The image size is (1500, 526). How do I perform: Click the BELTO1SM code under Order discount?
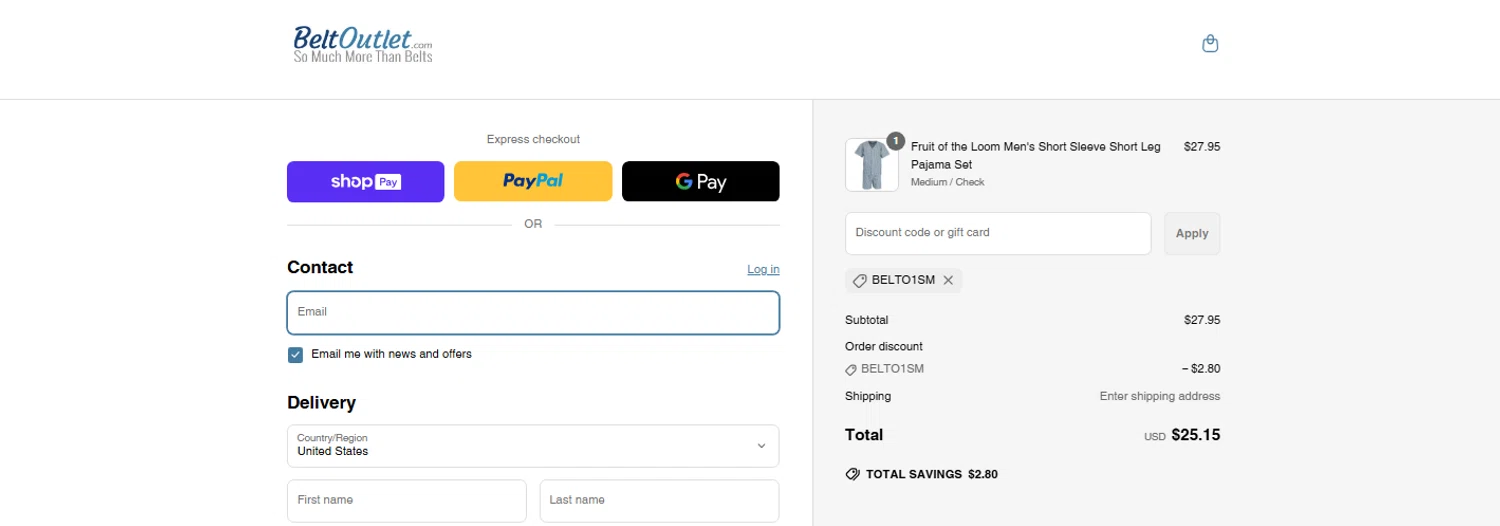[892, 369]
